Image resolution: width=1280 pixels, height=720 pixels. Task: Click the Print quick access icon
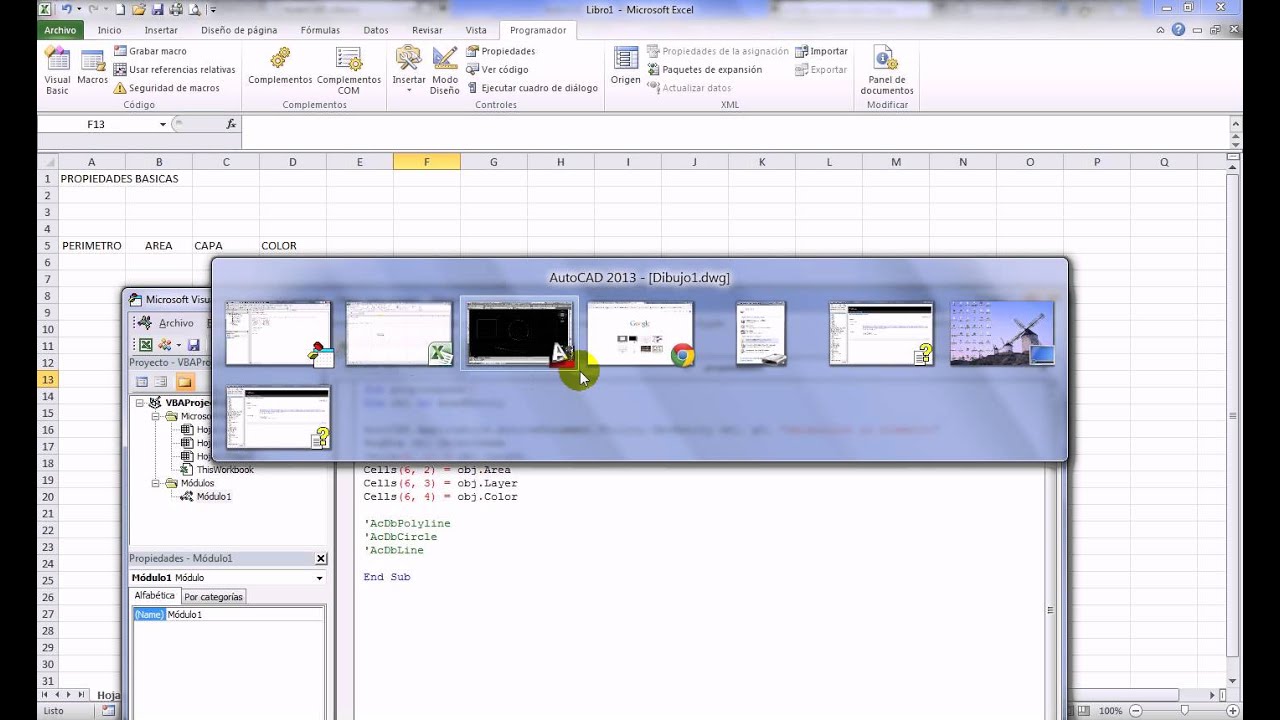(176, 10)
